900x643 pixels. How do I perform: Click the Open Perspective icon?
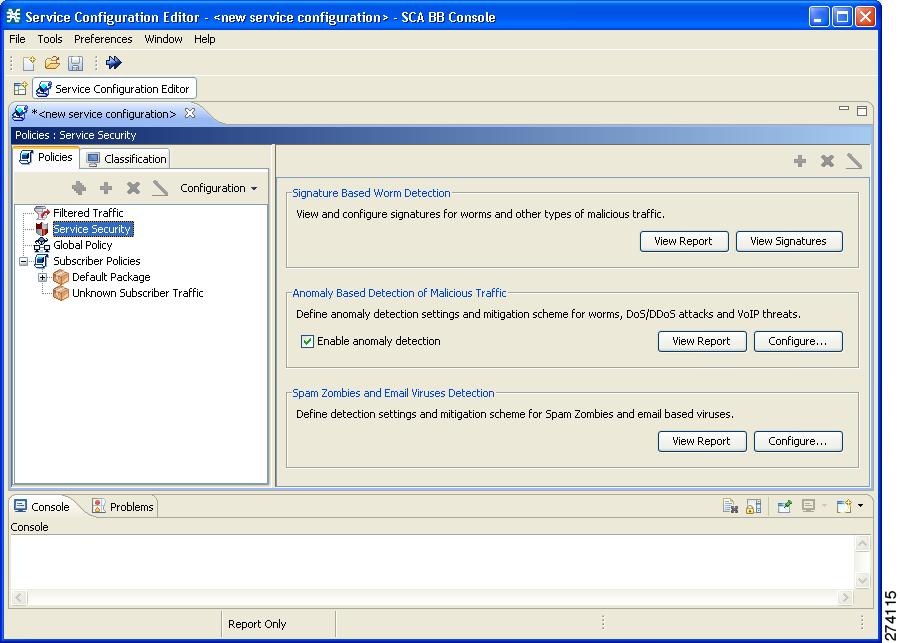pyautogui.click(x=20, y=89)
